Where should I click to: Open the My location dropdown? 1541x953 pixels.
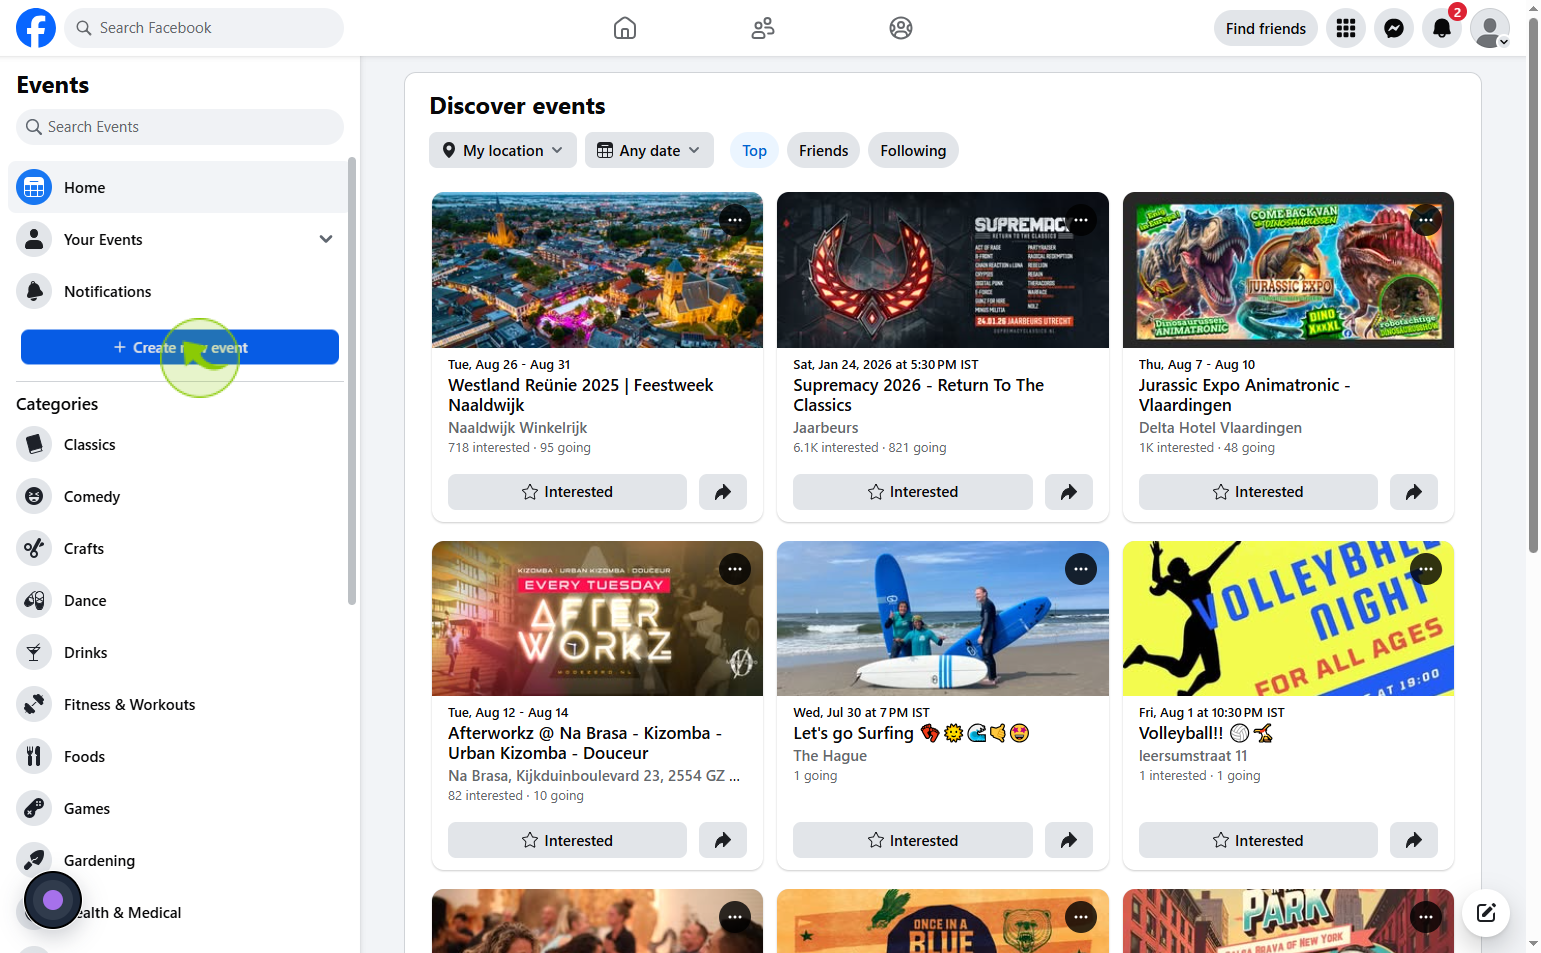[x=503, y=150]
